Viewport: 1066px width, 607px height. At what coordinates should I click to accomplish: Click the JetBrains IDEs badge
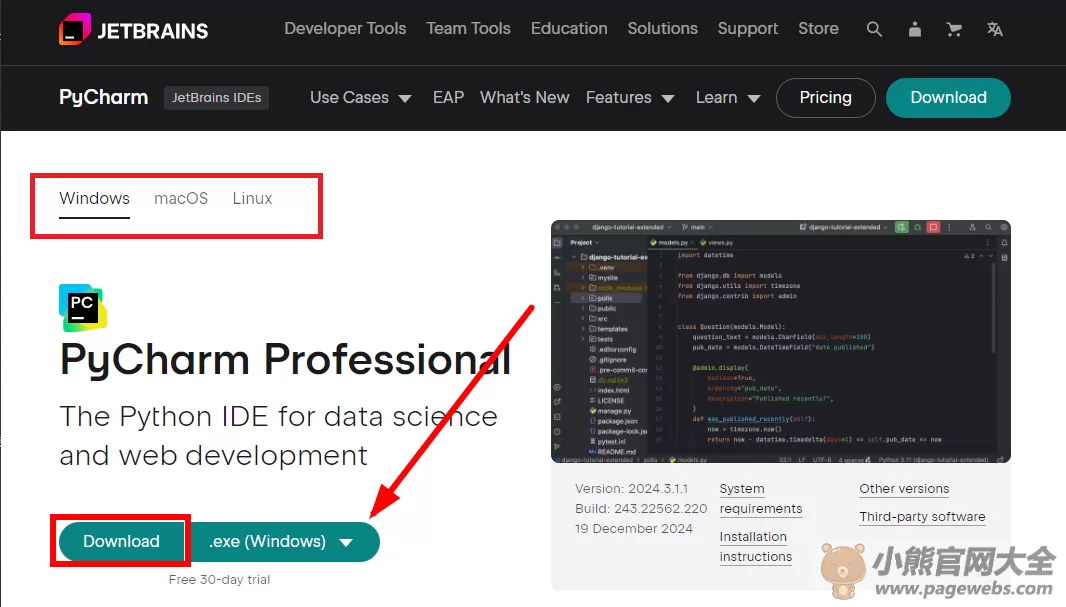[x=216, y=97]
